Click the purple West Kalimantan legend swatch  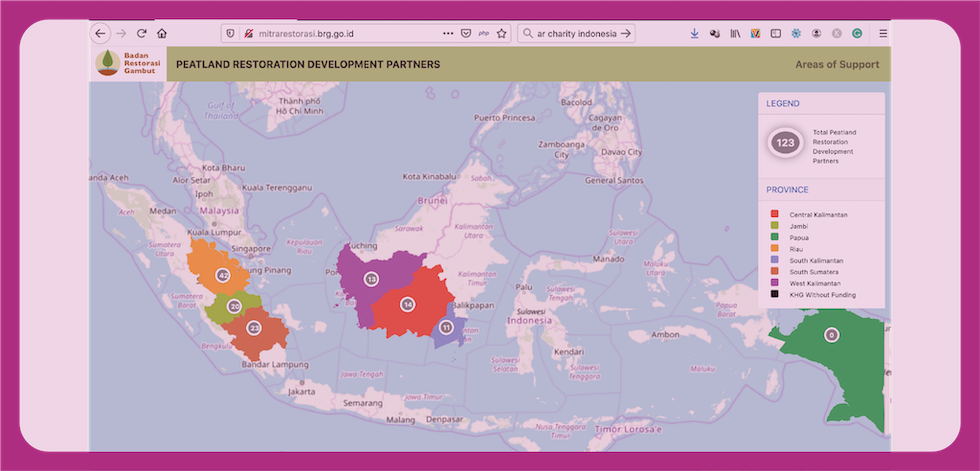774,283
